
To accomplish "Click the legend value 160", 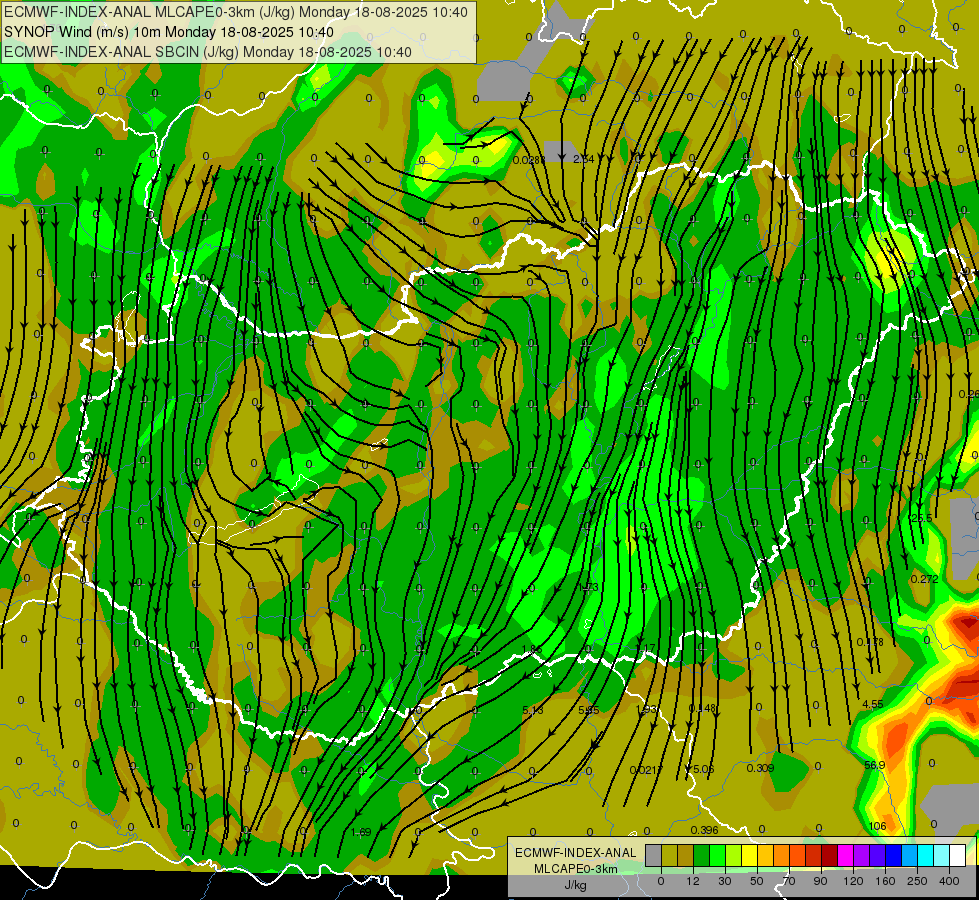I will tap(885, 881).
